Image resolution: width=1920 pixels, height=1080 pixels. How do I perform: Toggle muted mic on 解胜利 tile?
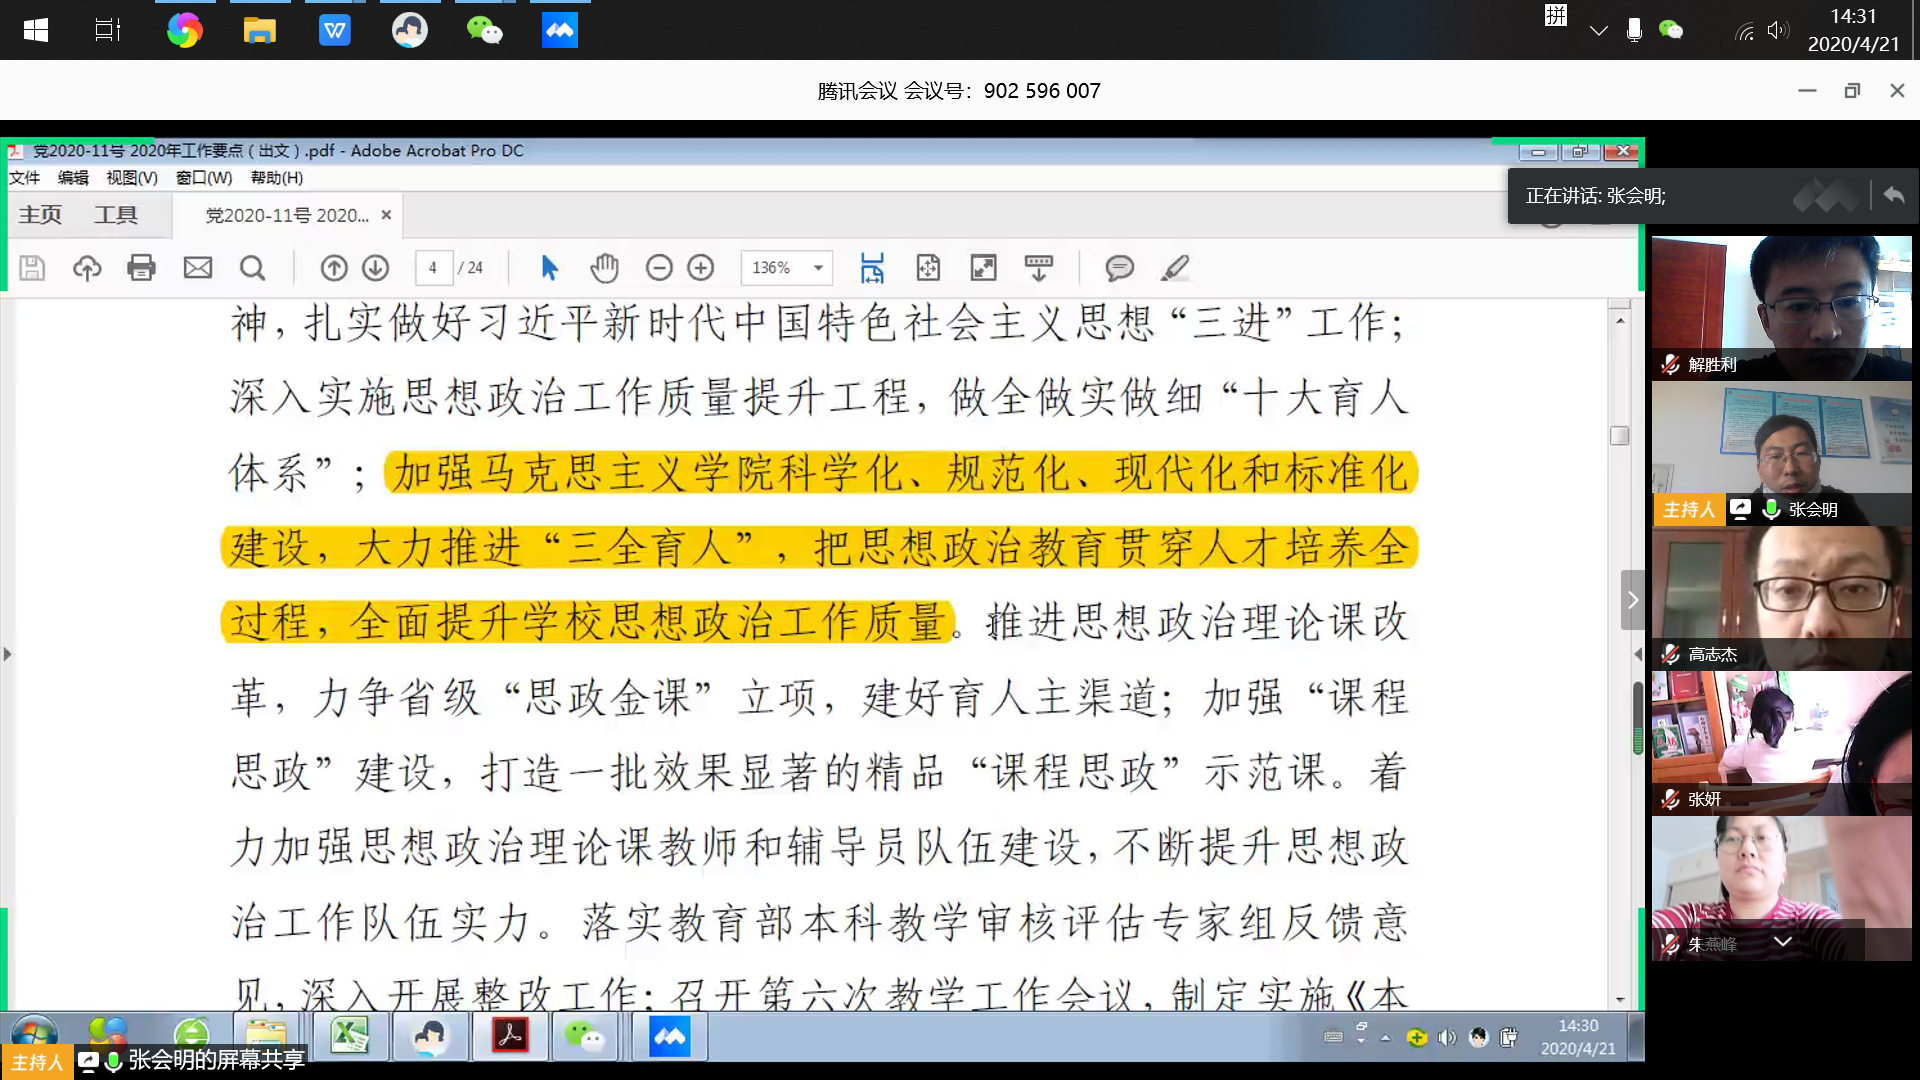(x=1670, y=365)
